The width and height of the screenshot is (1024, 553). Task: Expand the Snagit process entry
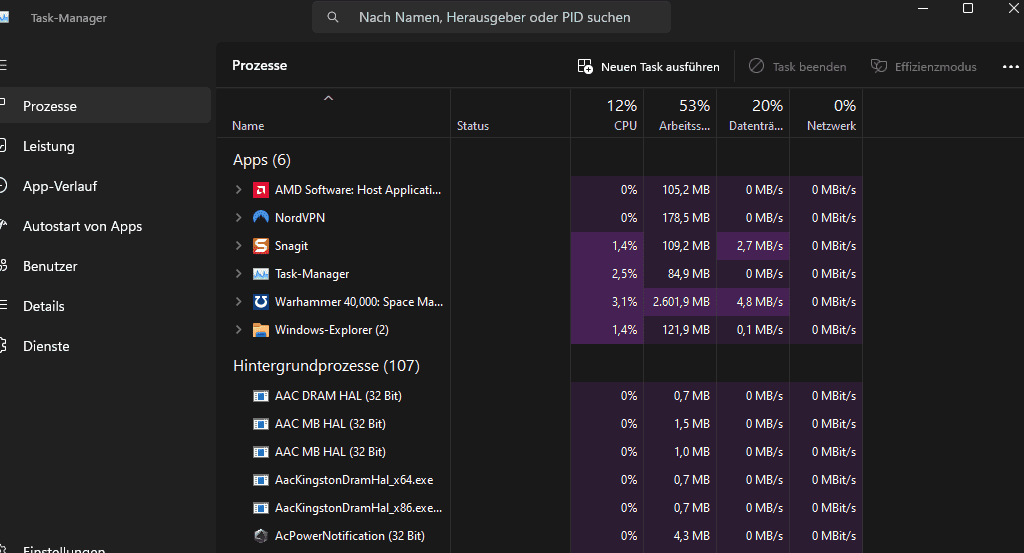point(238,246)
